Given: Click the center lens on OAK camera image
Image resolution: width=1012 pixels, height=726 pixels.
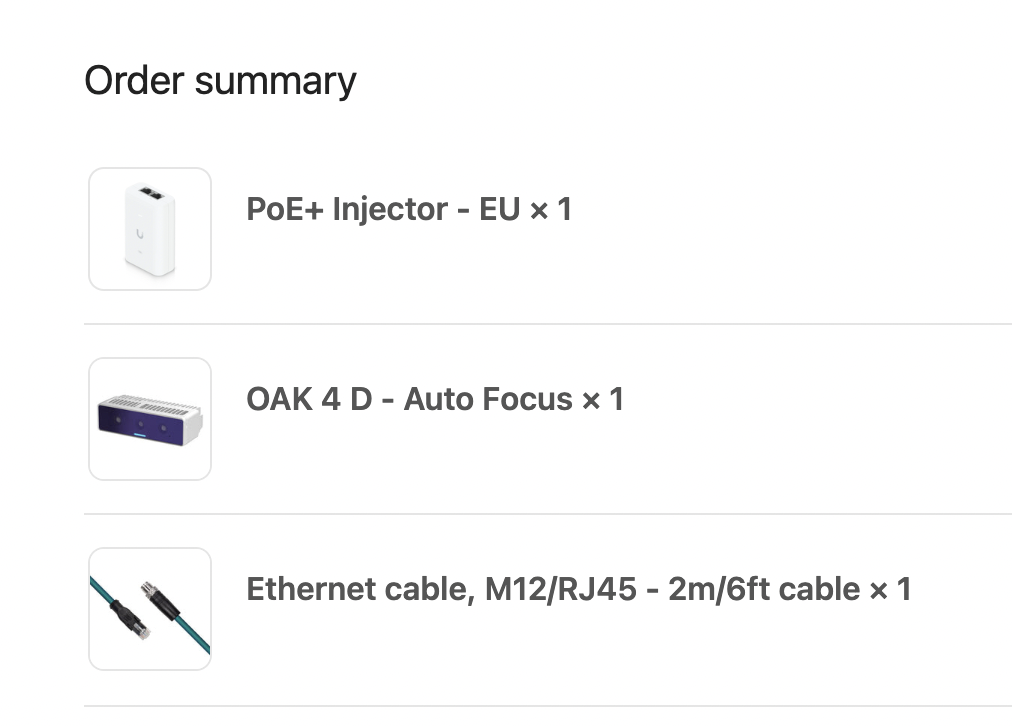Looking at the screenshot, I should pos(141,424).
